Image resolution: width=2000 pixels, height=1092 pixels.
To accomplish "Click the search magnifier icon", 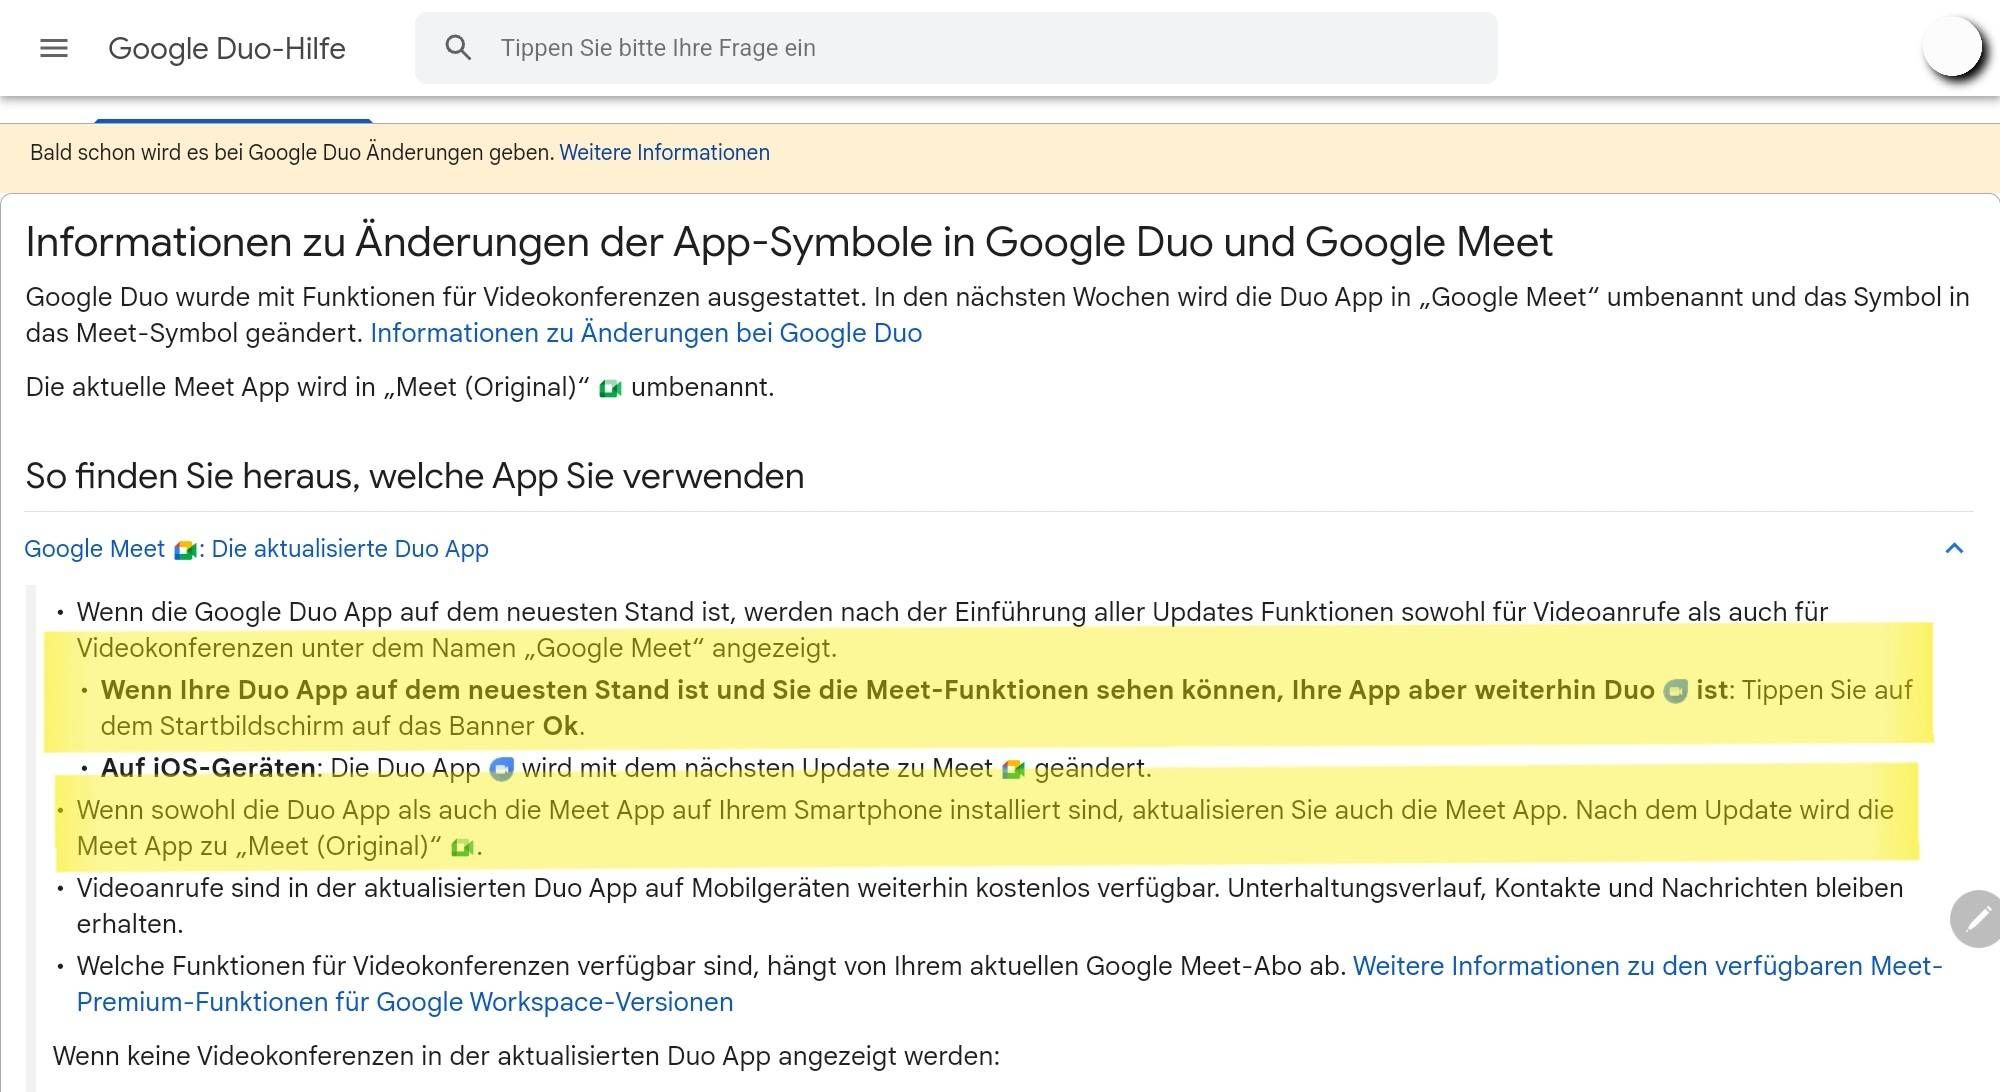I will (458, 48).
